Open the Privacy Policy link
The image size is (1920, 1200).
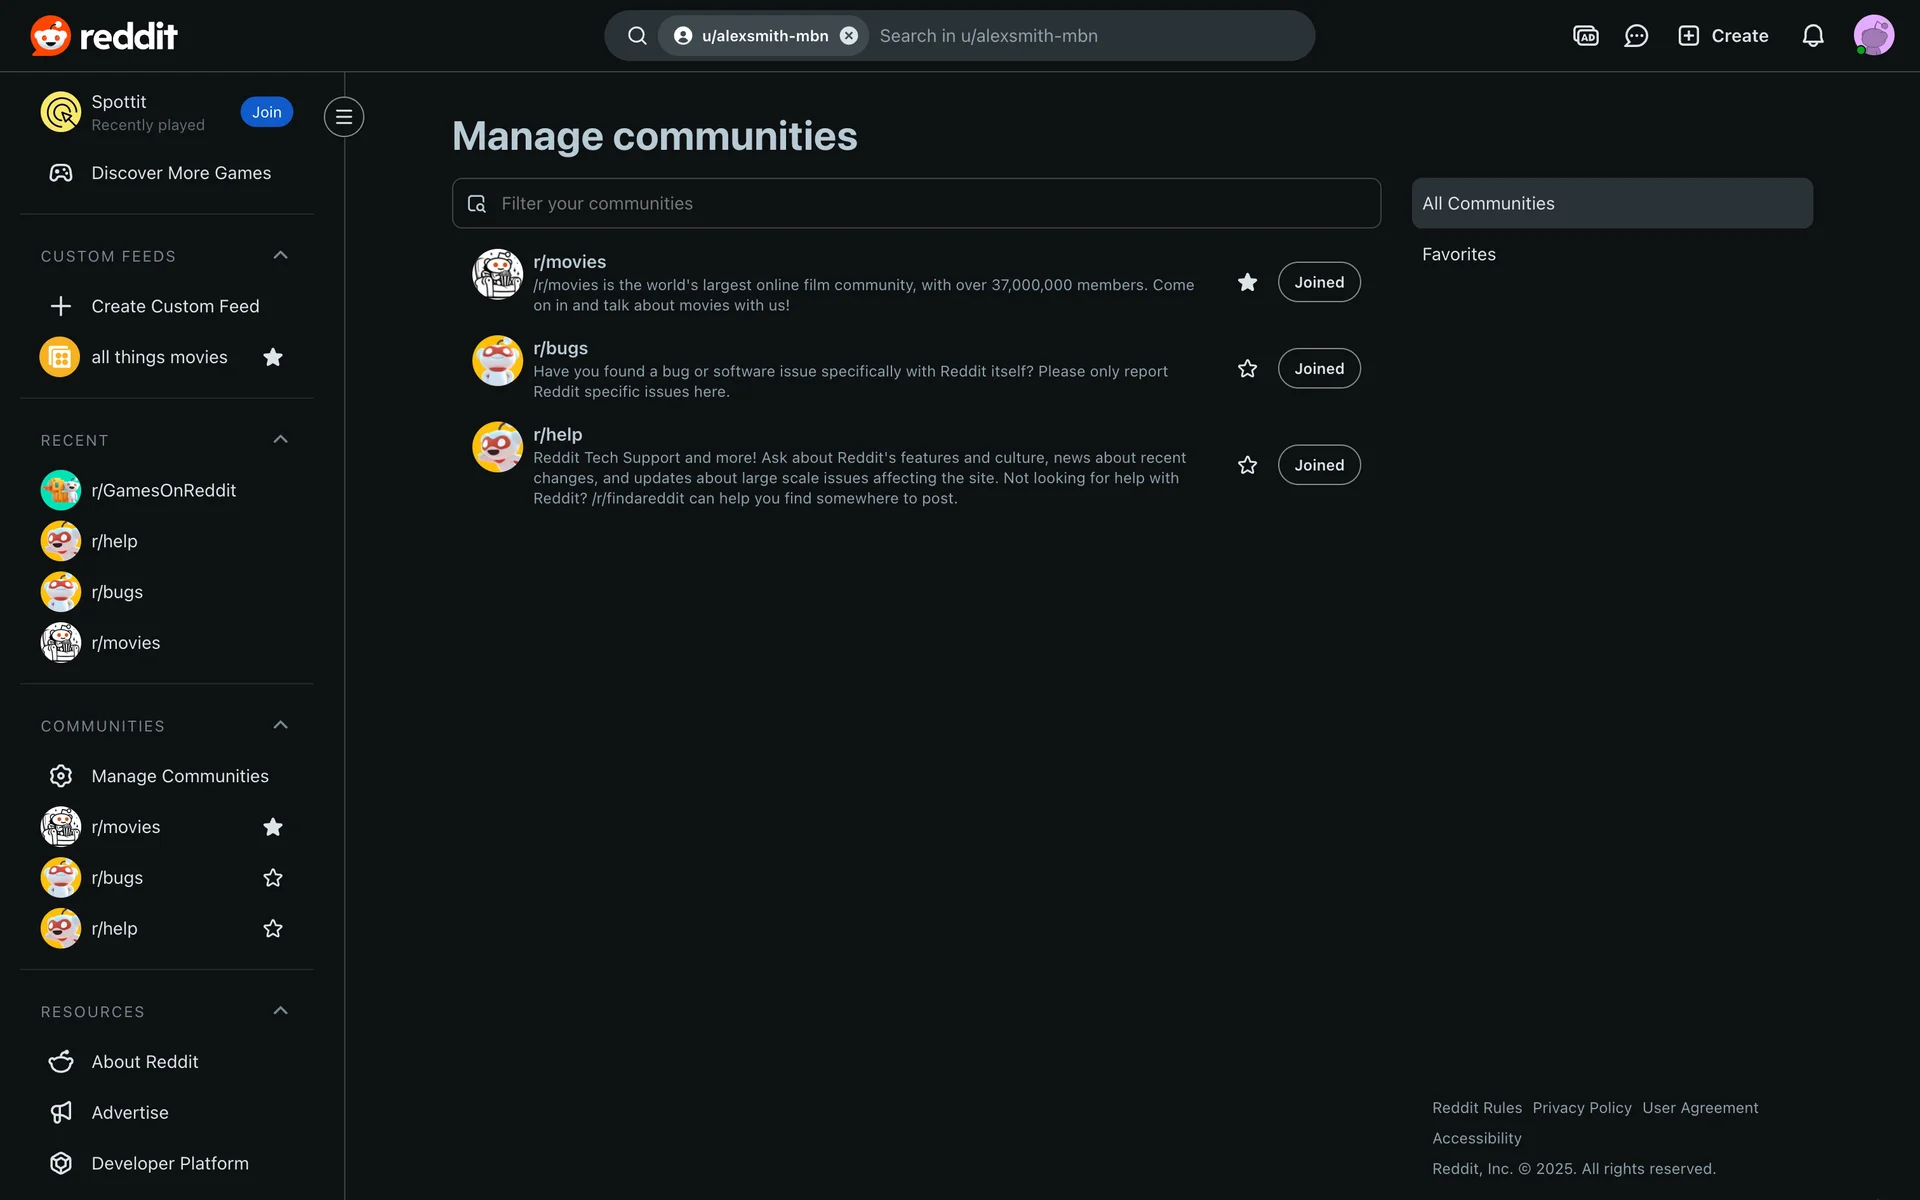coord(1581,1108)
